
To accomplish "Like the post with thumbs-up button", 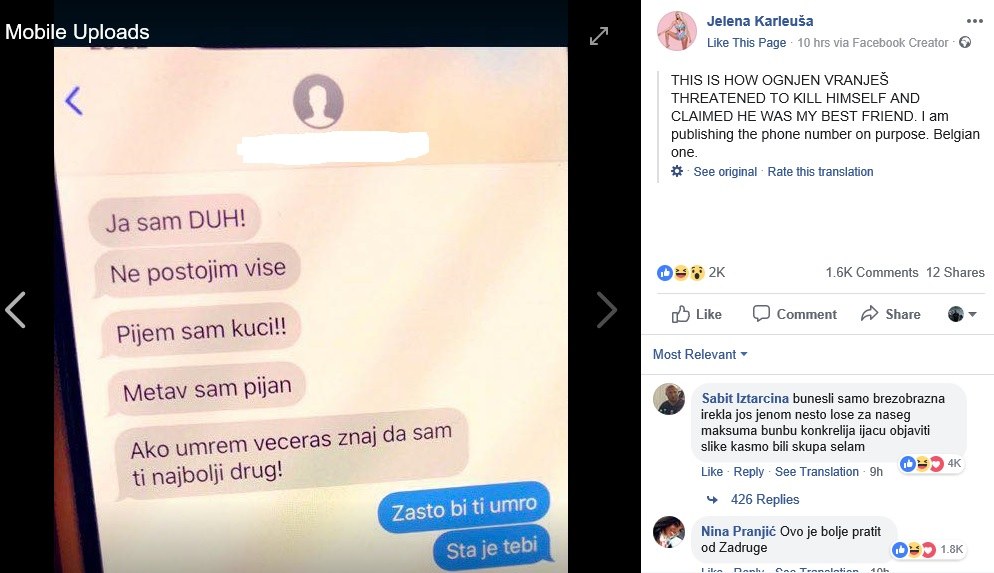I will (x=697, y=314).
